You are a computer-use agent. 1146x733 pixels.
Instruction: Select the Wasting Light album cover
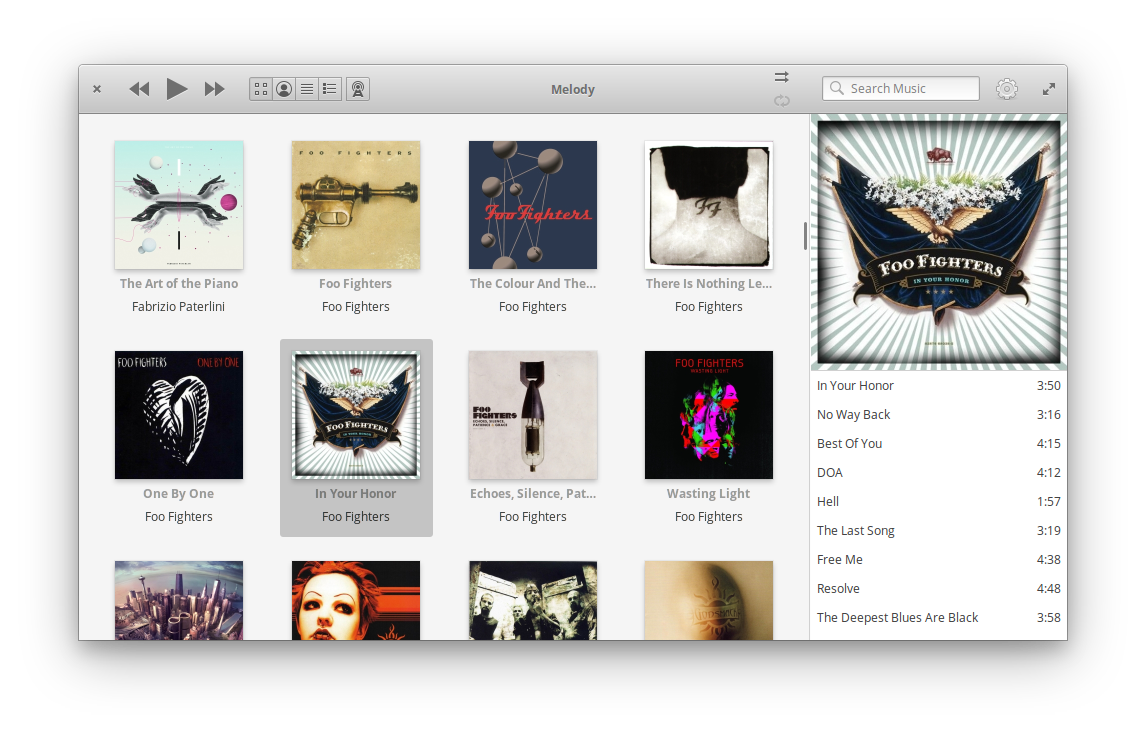(x=709, y=415)
